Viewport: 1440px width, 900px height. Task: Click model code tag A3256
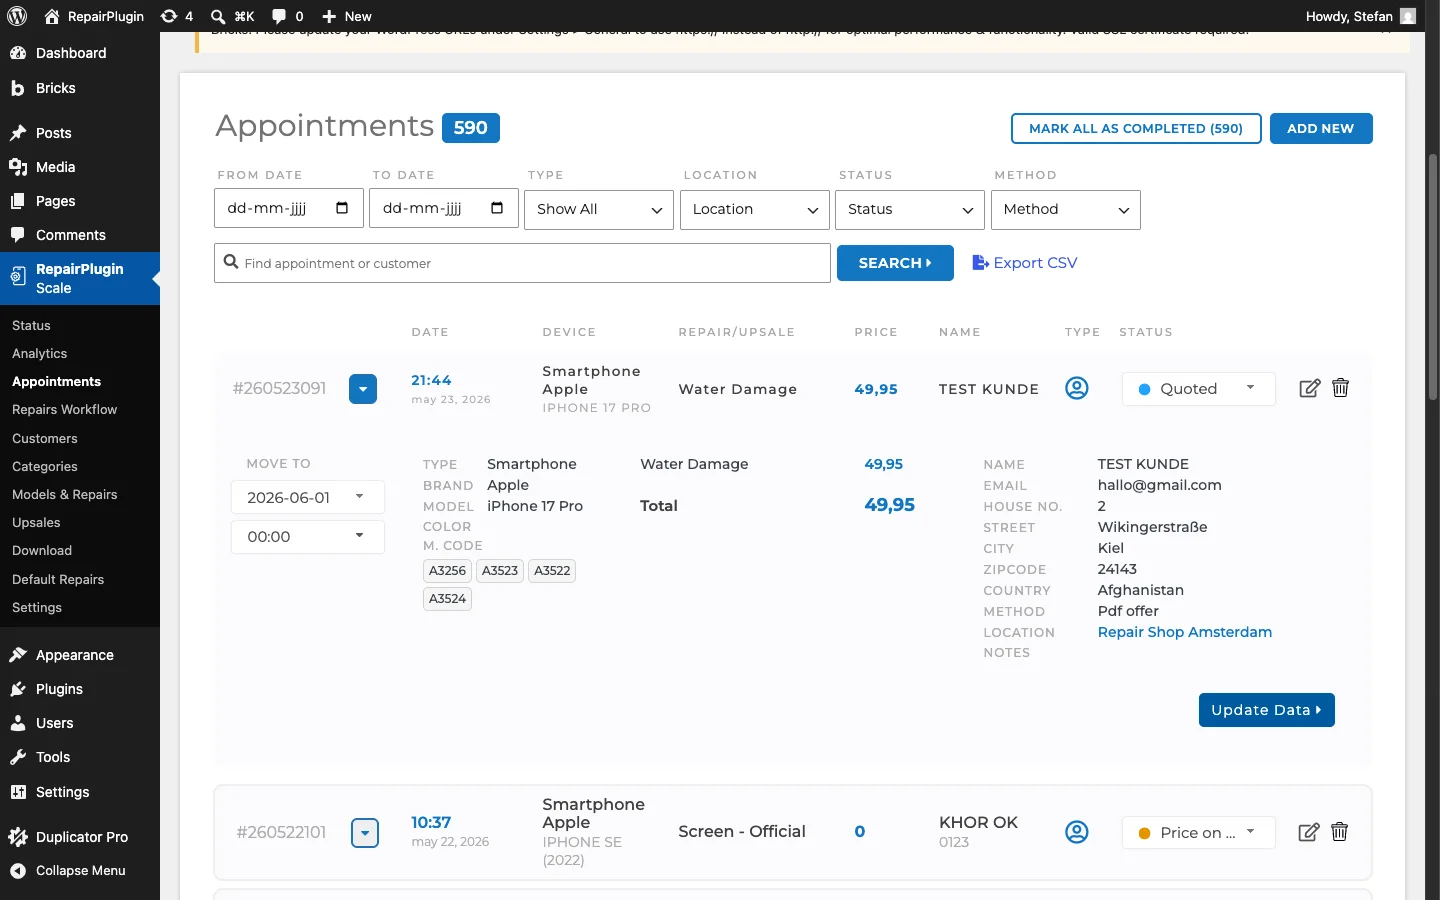click(x=448, y=571)
